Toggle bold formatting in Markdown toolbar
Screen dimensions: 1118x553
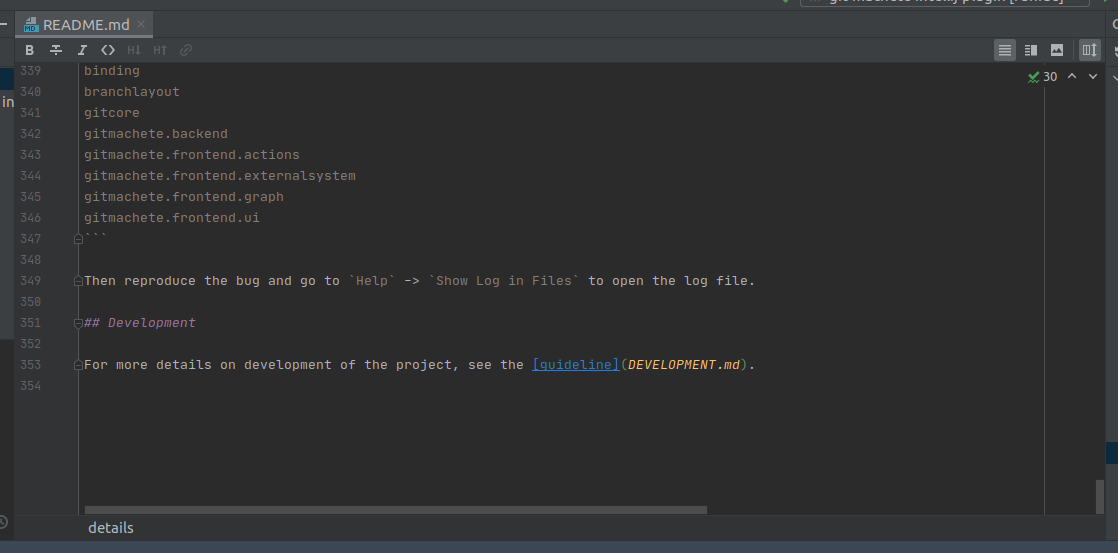[x=29, y=50]
